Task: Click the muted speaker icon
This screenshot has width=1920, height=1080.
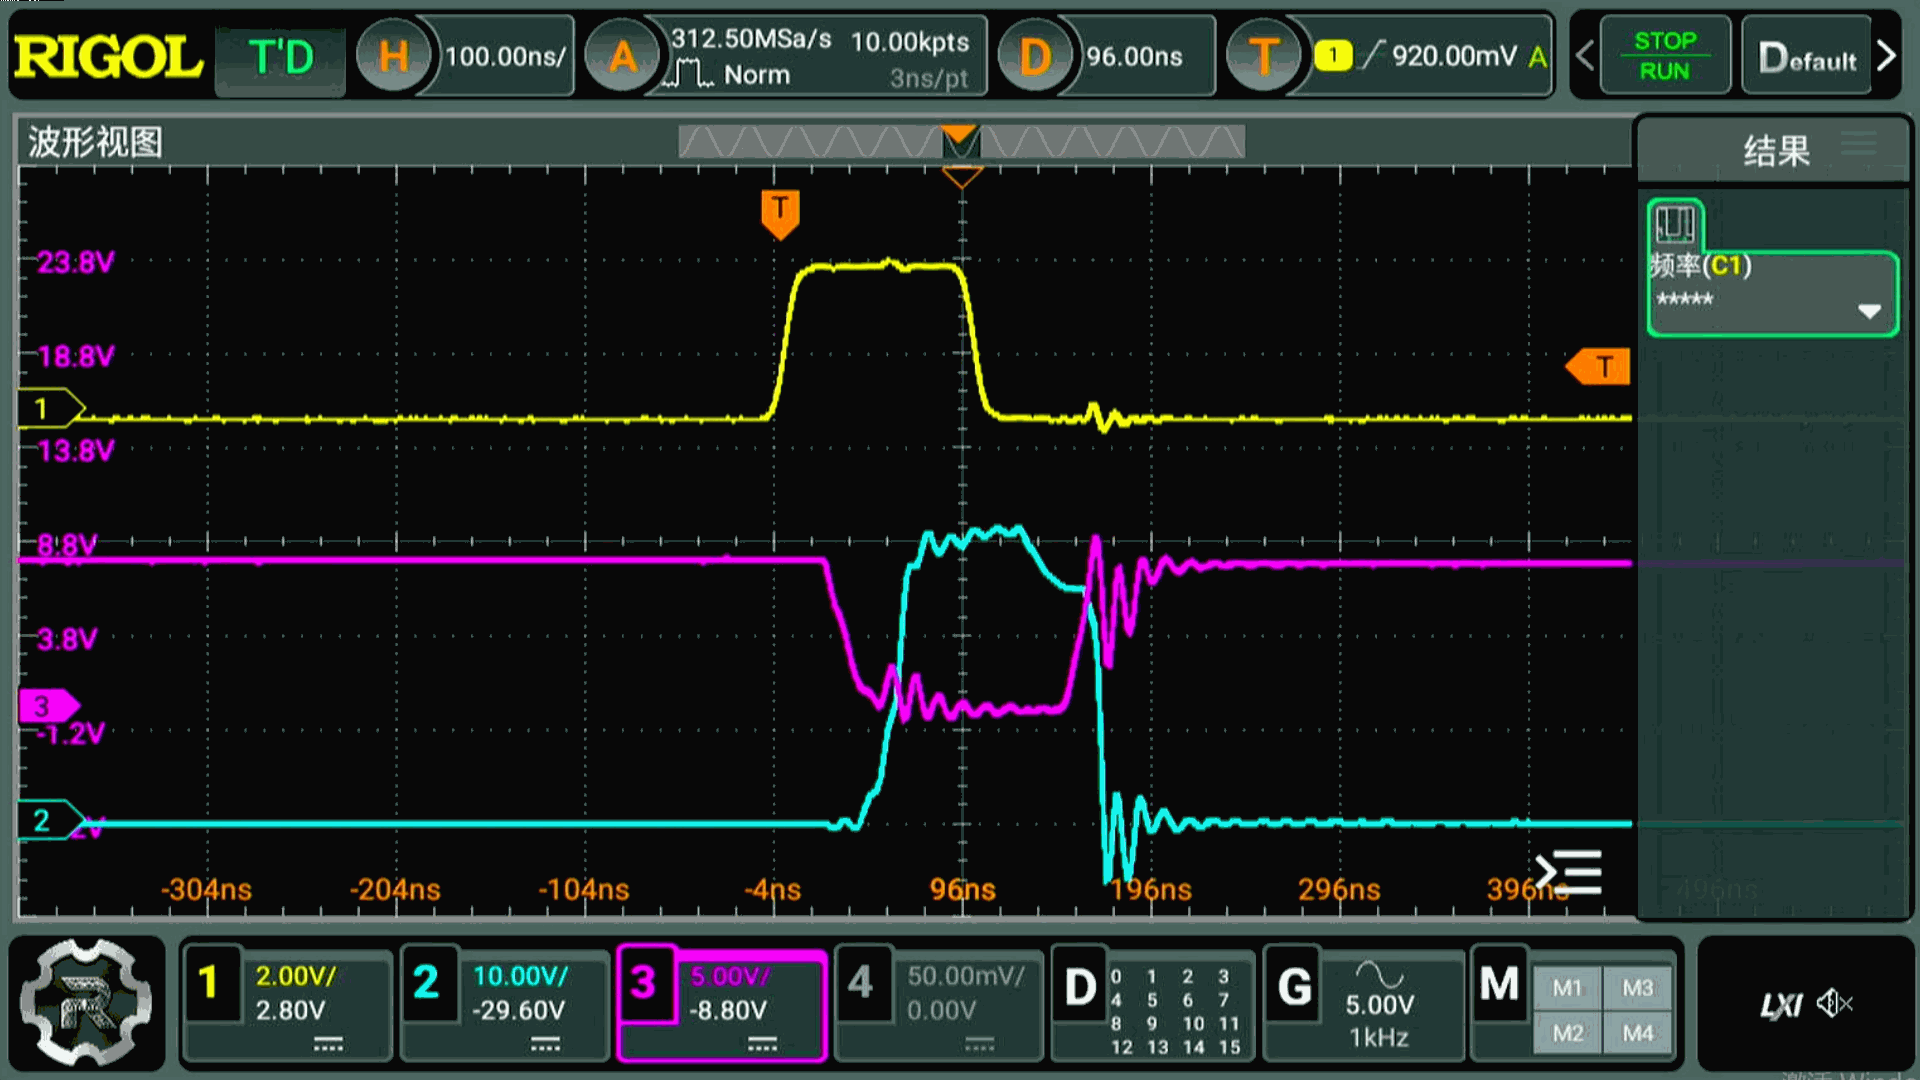Action: [1835, 1003]
